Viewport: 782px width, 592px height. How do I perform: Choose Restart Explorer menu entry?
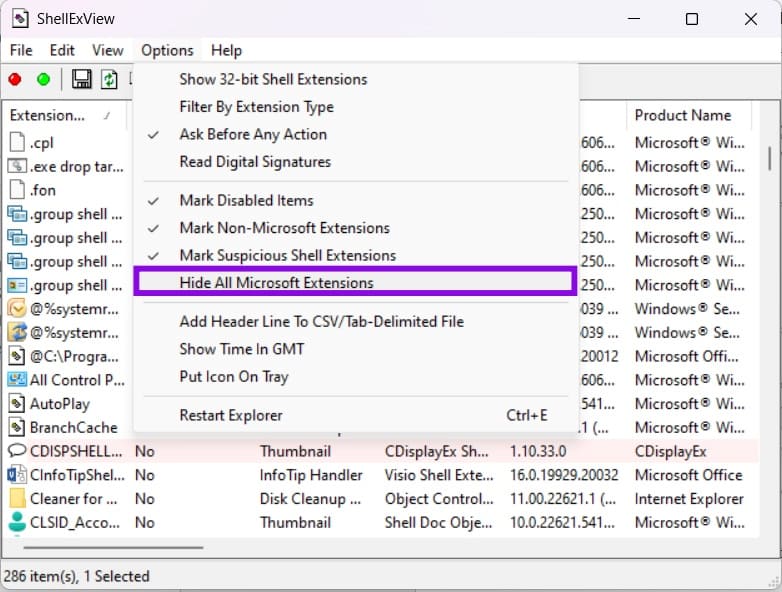click(355, 415)
